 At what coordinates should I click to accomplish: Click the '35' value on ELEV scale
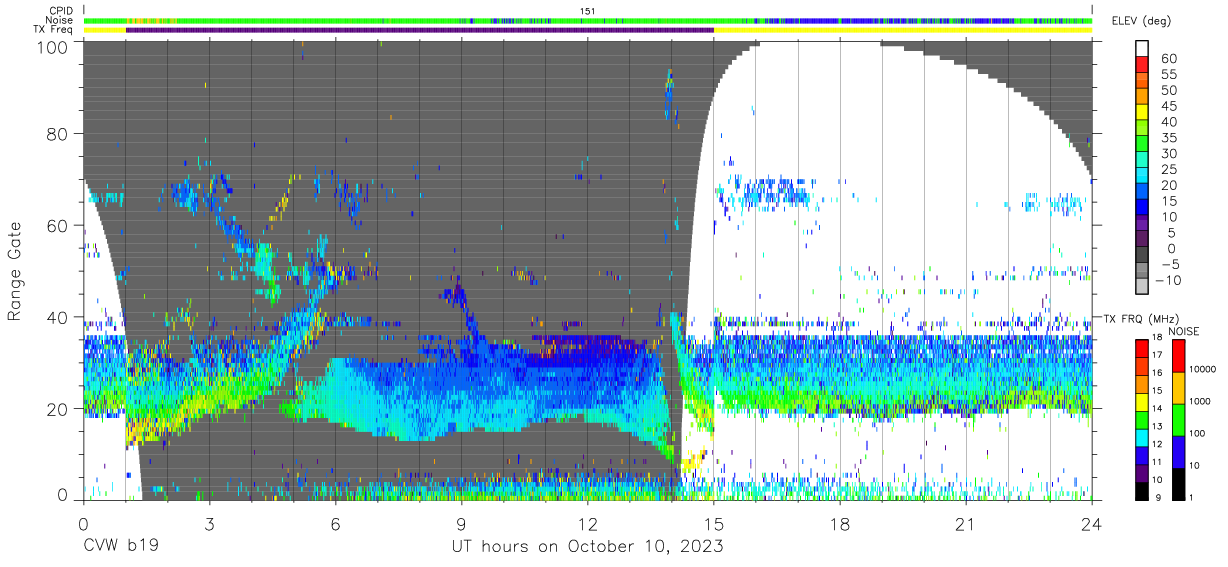[1167, 138]
